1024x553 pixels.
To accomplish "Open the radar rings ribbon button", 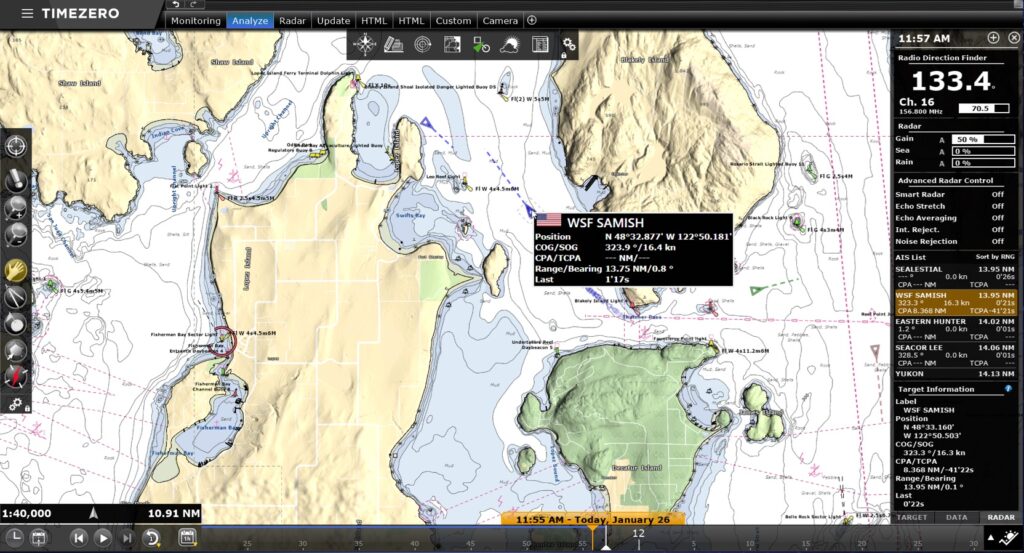I will (x=423, y=44).
